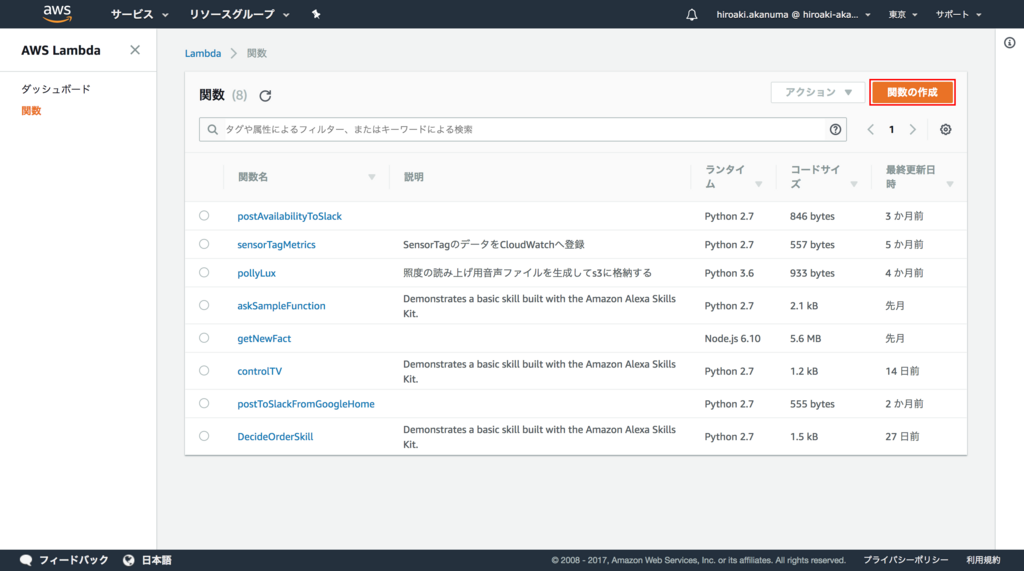
Task: Click the 846 bytes code size cell
Action: click(x=812, y=216)
